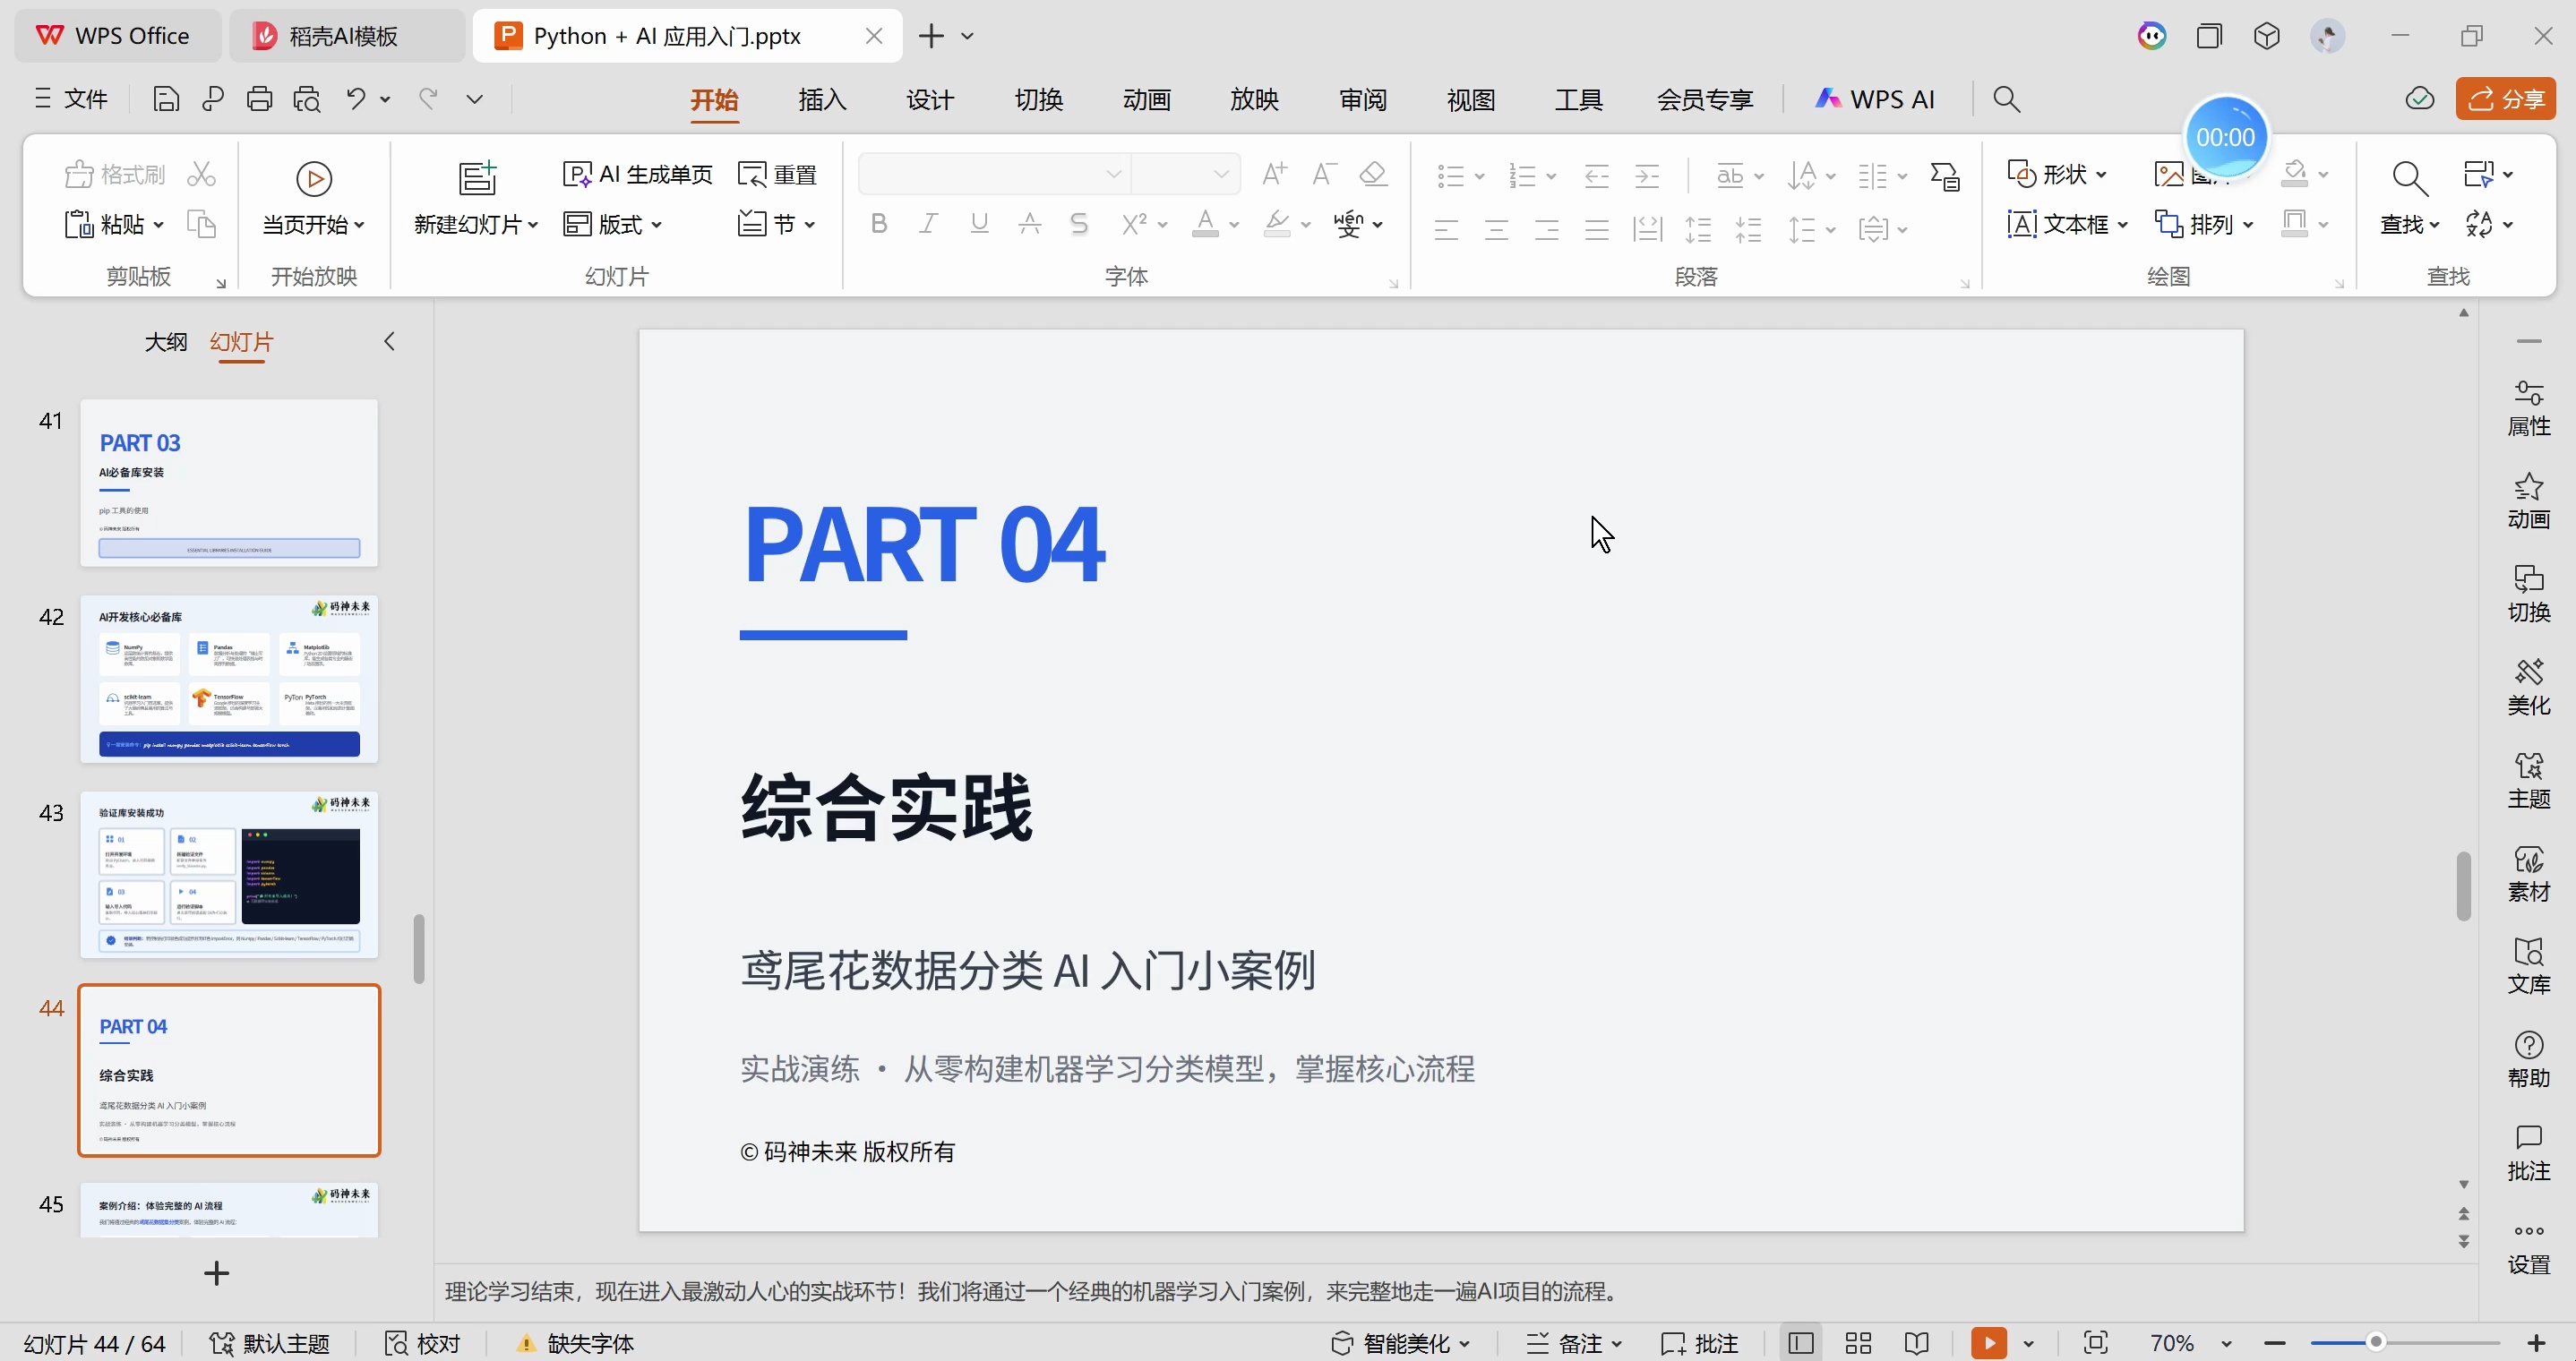Click the Save icon in quick toolbar
The height and width of the screenshot is (1361, 2576).
(166, 99)
